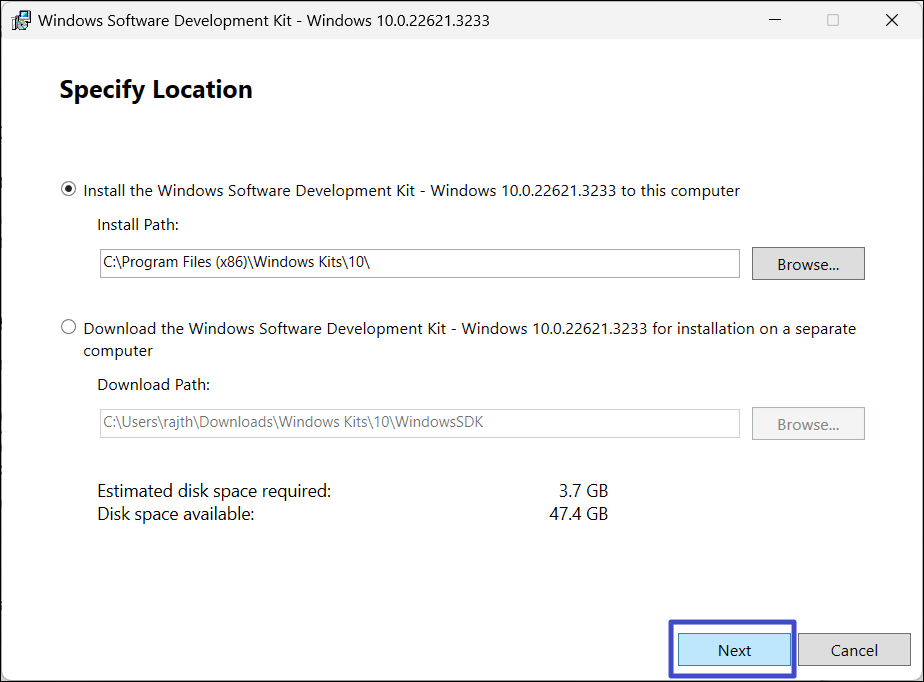
Task: Click the installer icon in the title bar
Action: 20,20
